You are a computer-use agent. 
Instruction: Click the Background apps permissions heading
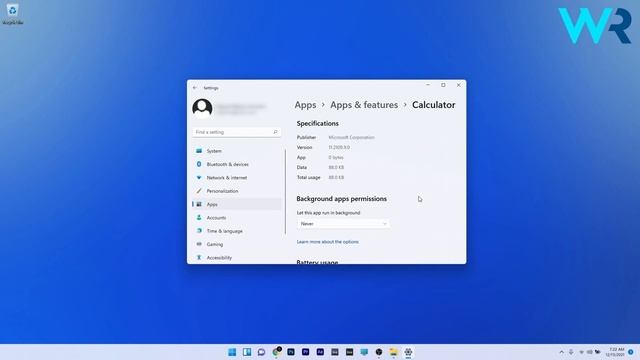(x=341, y=199)
